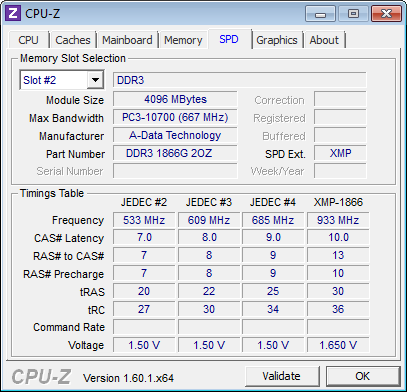Click the DDR3 memory type field
This screenshot has width=407, height=392.
pyautogui.click(x=240, y=80)
